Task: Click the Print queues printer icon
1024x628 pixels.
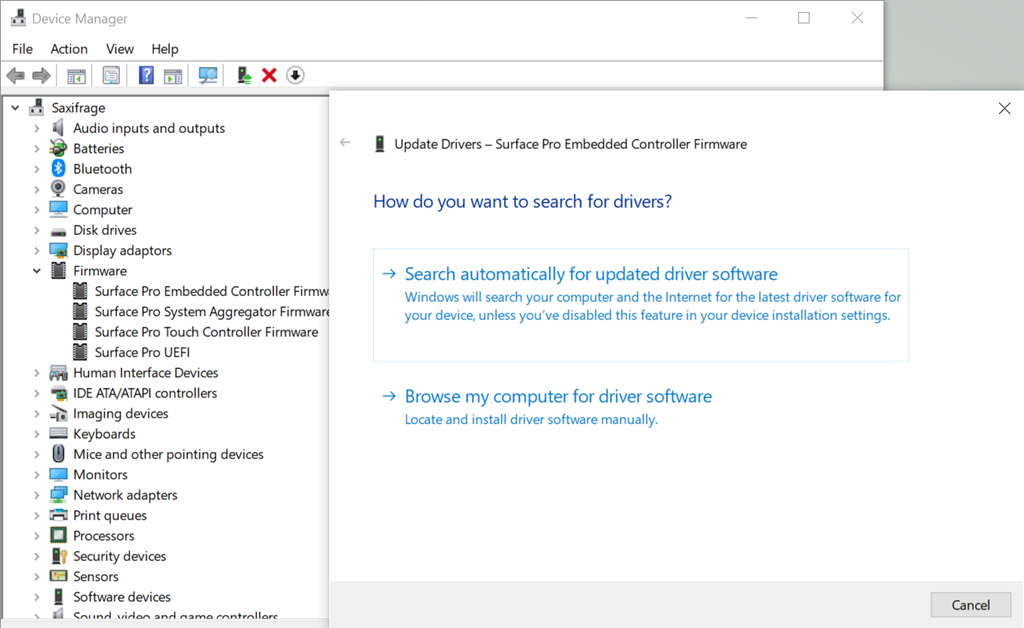Action: pyautogui.click(x=58, y=515)
